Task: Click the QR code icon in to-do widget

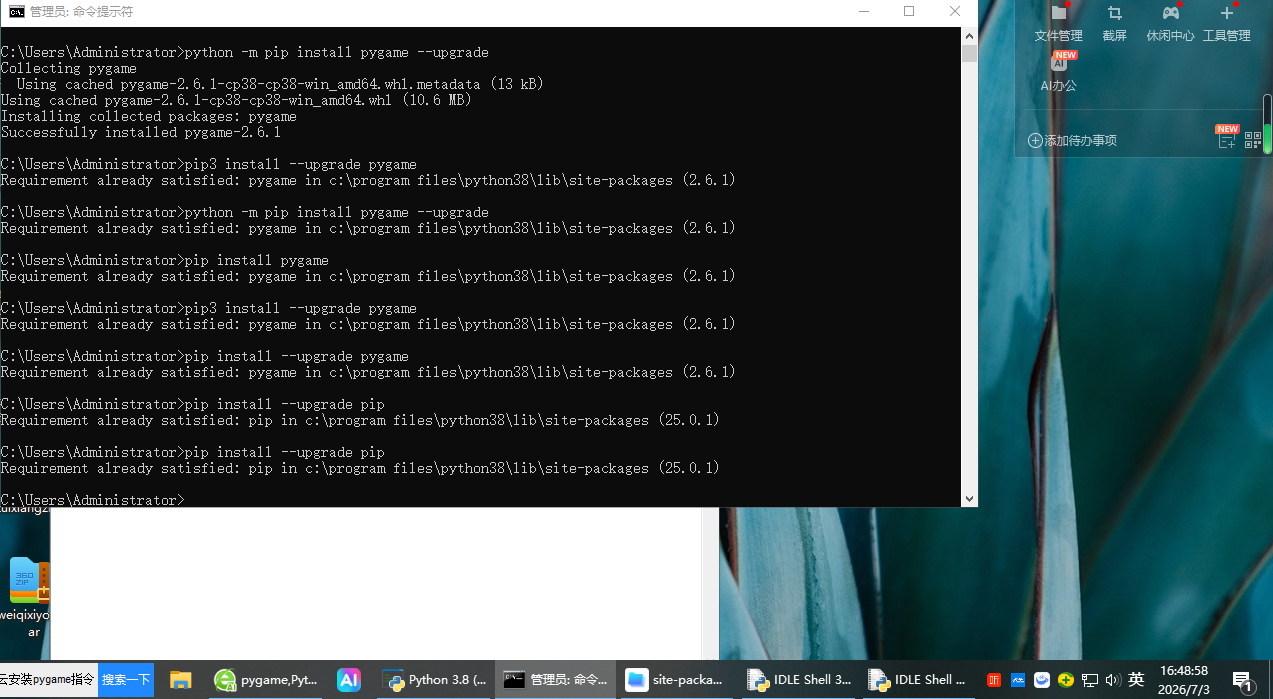Action: 1252,140
